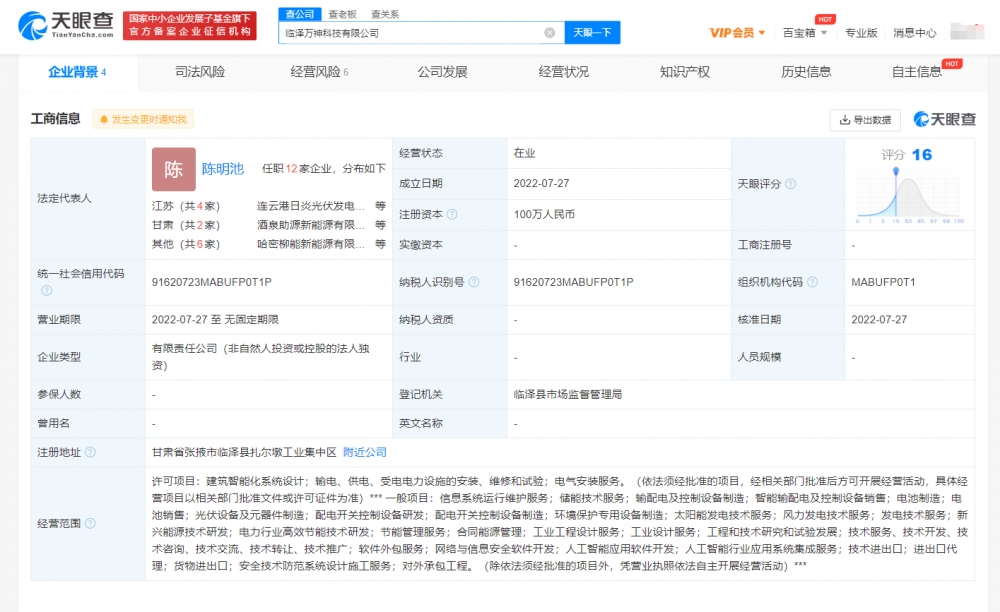This screenshot has width=1000, height=612.
Task: Click the help icon beside 纳税人识别号
Action: (x=474, y=283)
